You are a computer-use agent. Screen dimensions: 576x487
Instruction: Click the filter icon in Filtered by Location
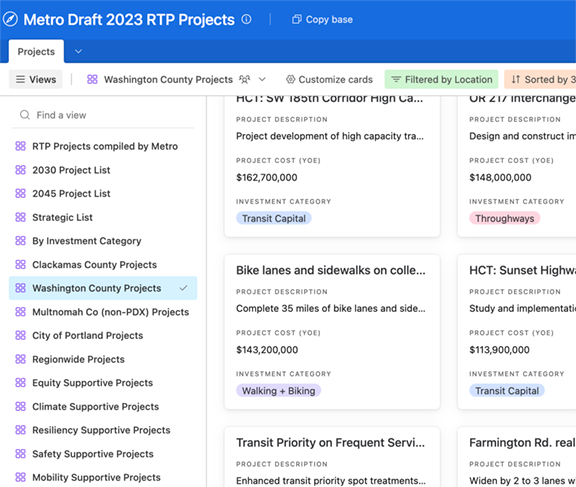(396, 79)
